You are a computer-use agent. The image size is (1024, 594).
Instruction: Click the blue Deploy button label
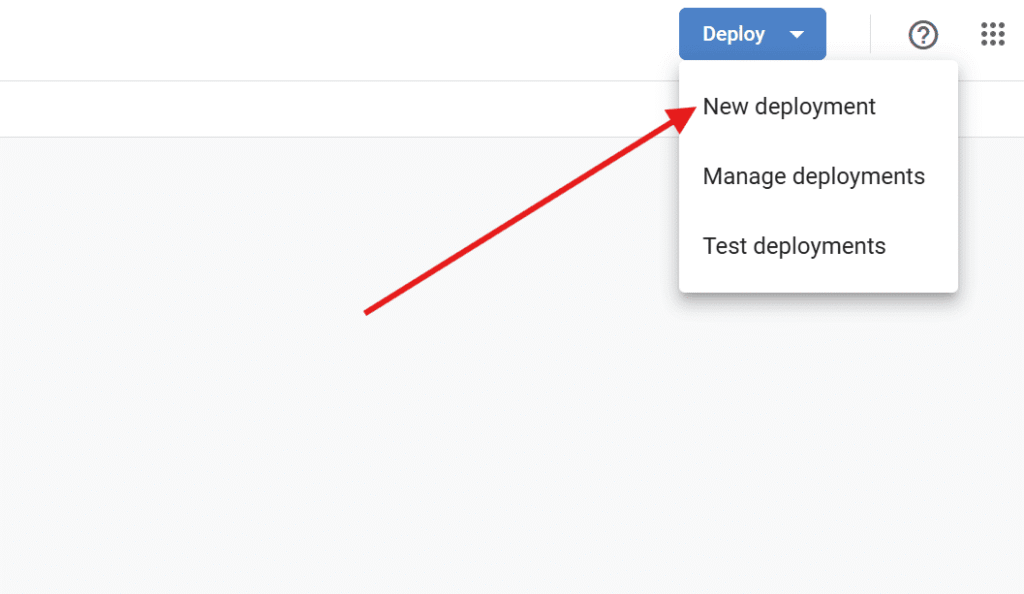click(x=733, y=34)
